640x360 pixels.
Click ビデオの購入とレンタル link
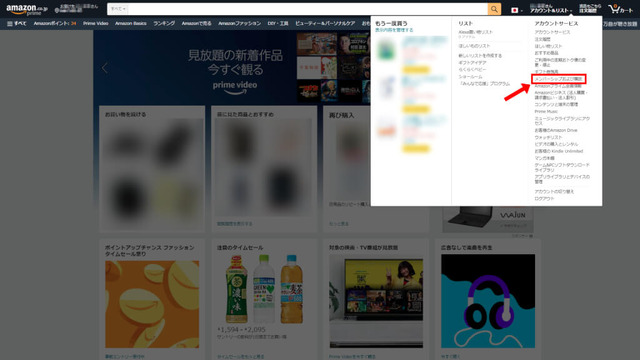click(x=556, y=144)
